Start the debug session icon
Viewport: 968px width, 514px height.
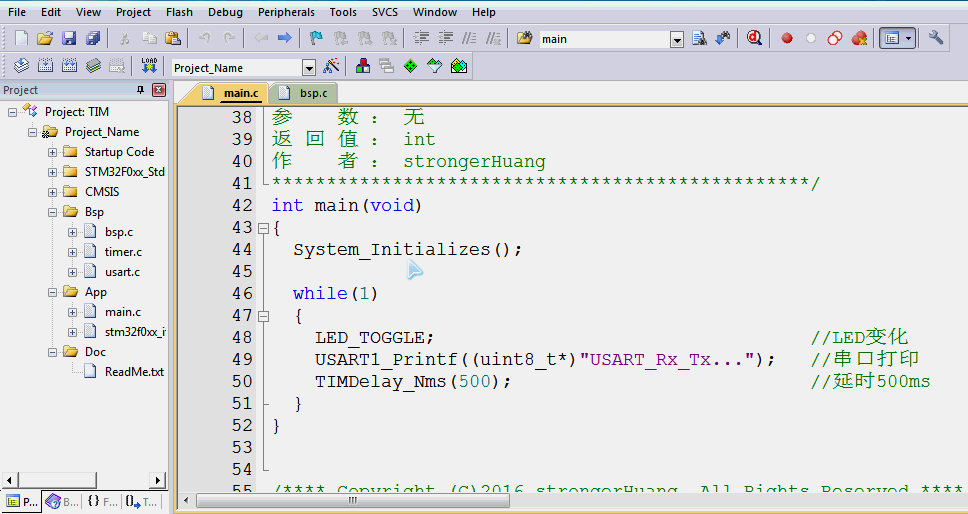tap(754, 38)
